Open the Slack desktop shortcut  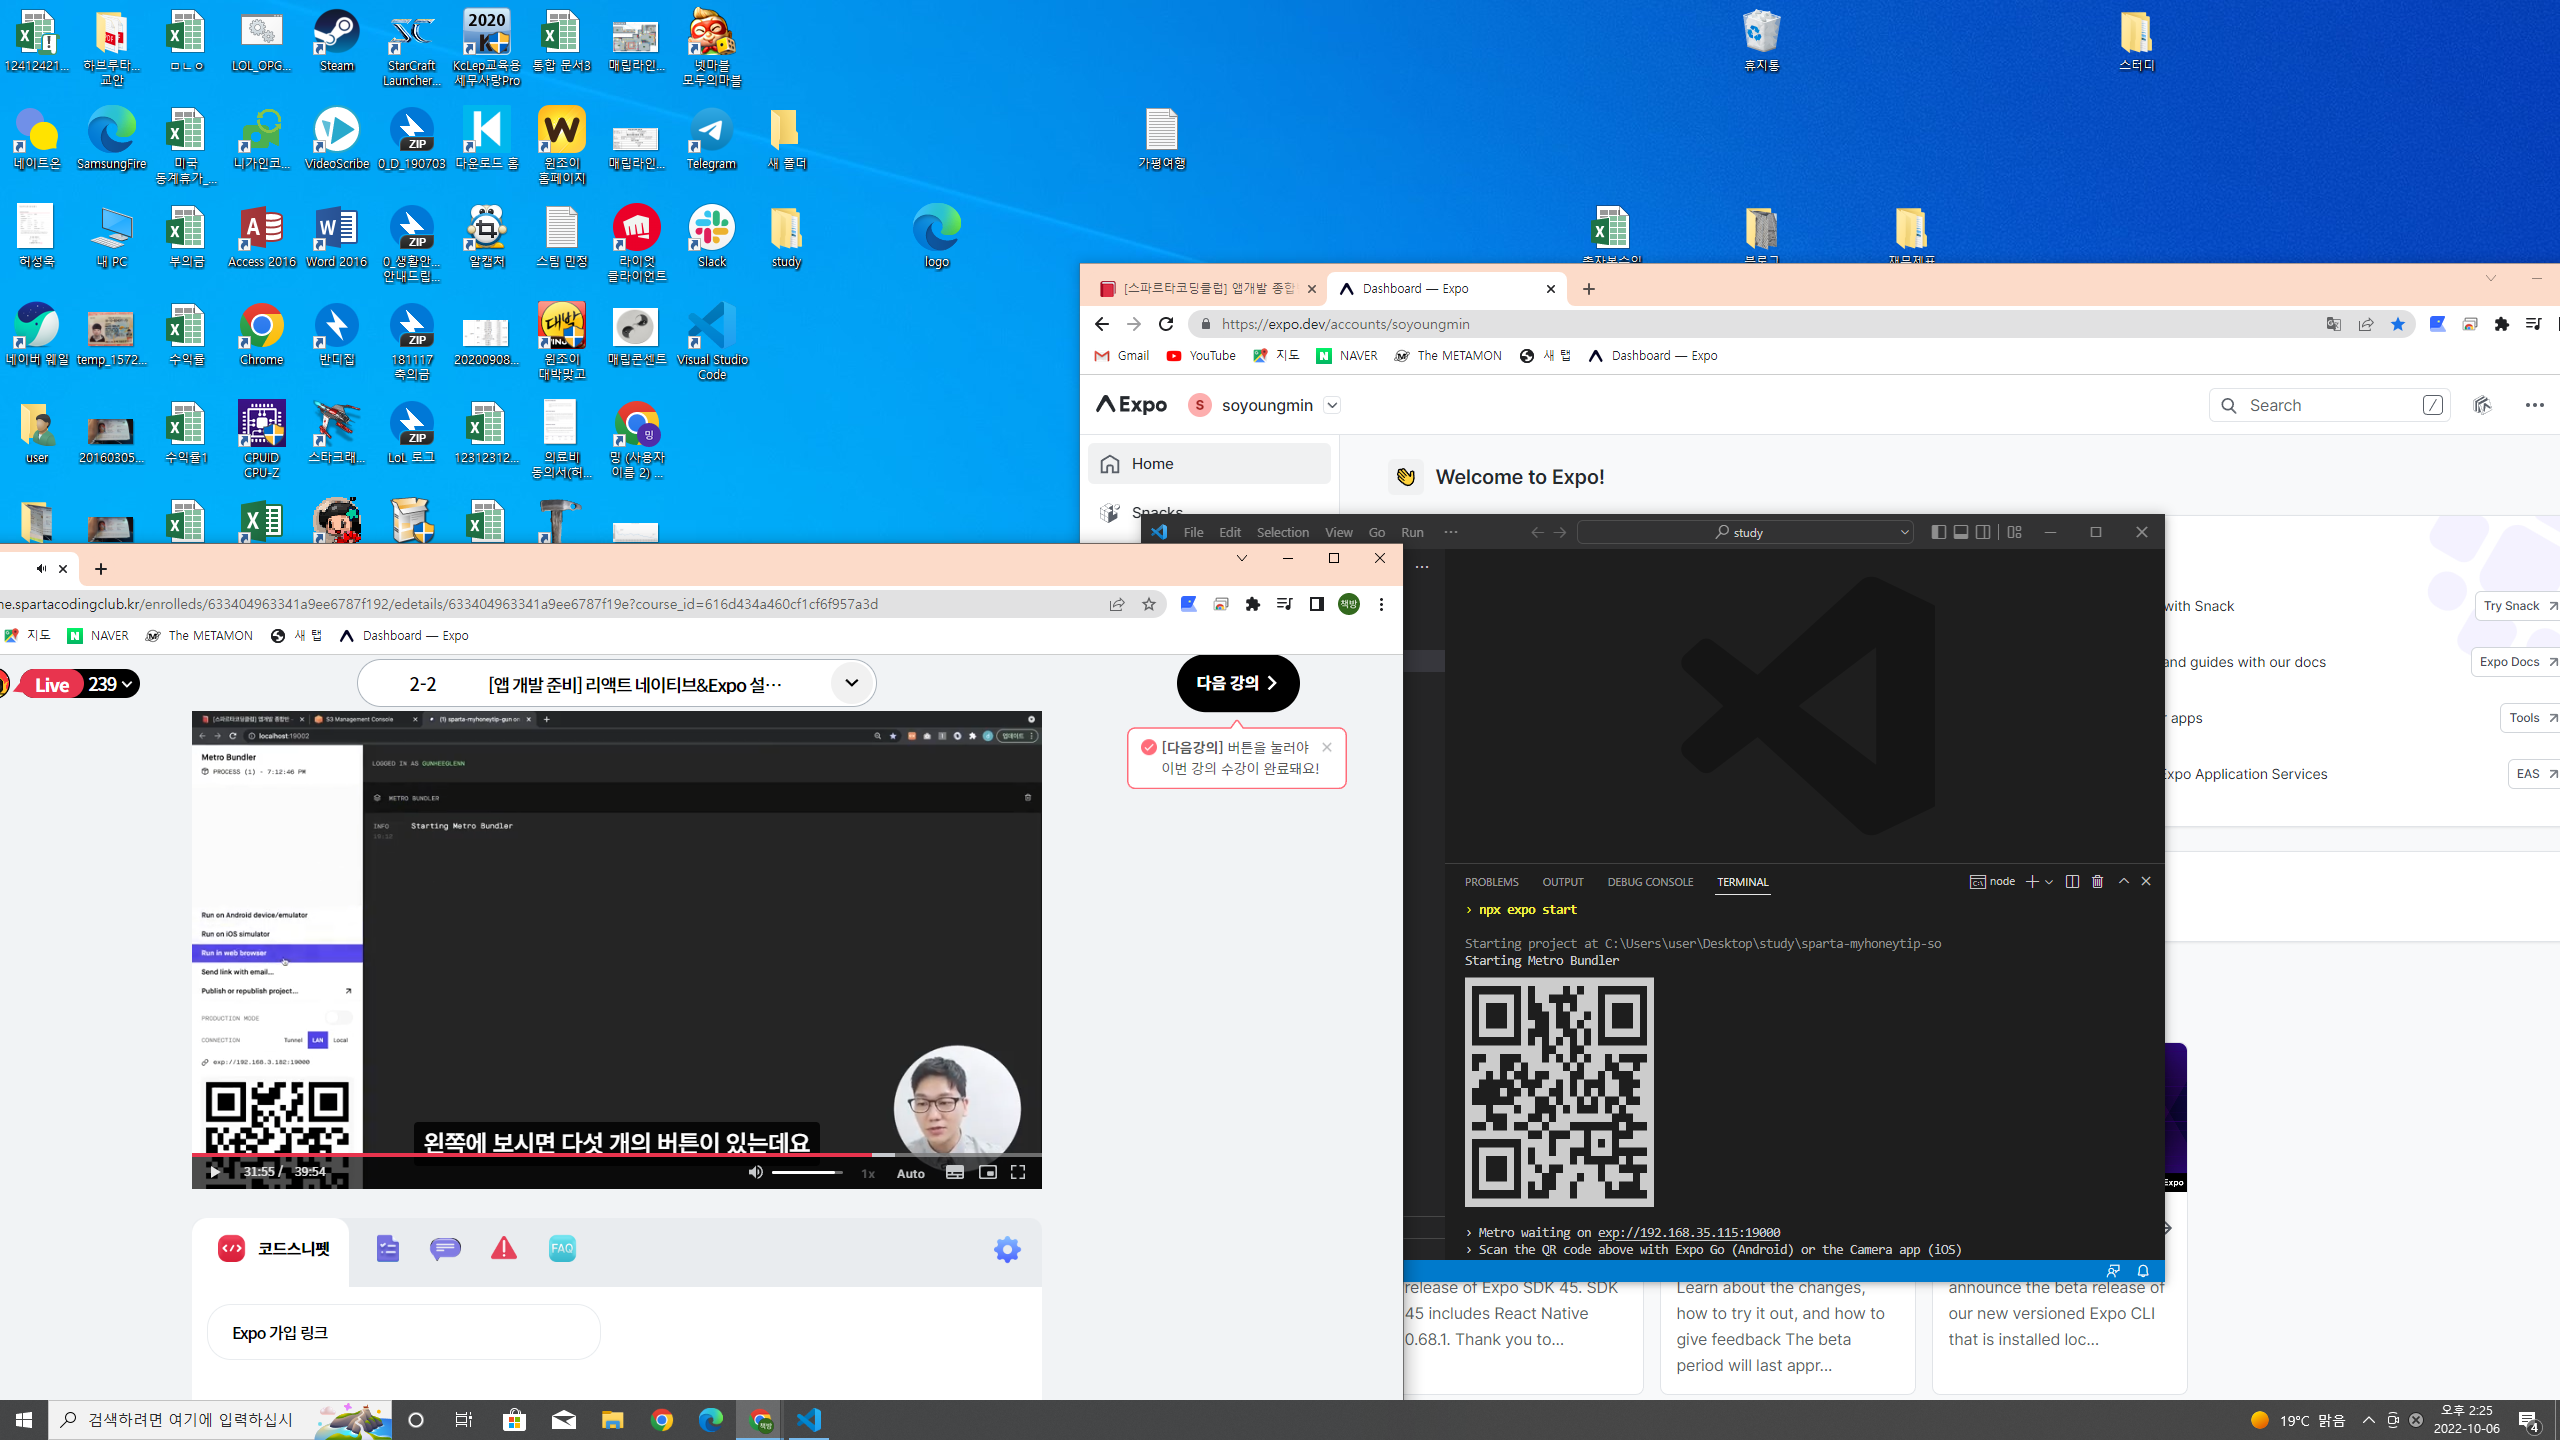tap(712, 236)
